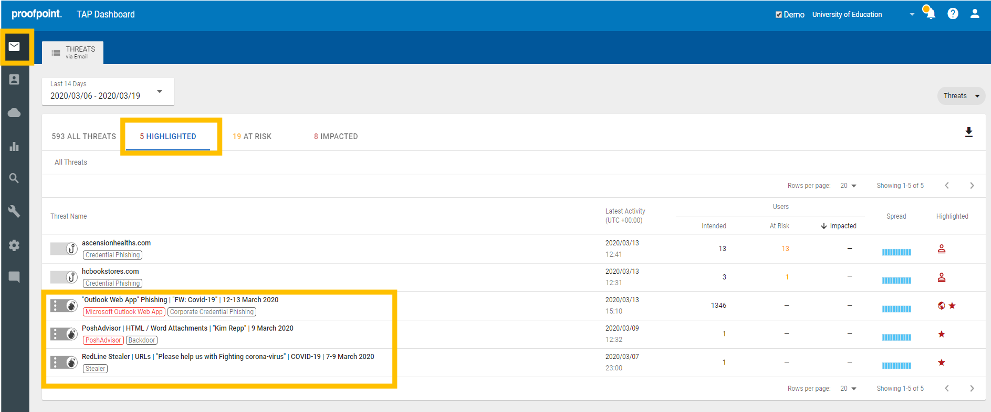The height and width of the screenshot is (412, 991).
Task: Sort by Intended users column header
Action: pos(714,226)
